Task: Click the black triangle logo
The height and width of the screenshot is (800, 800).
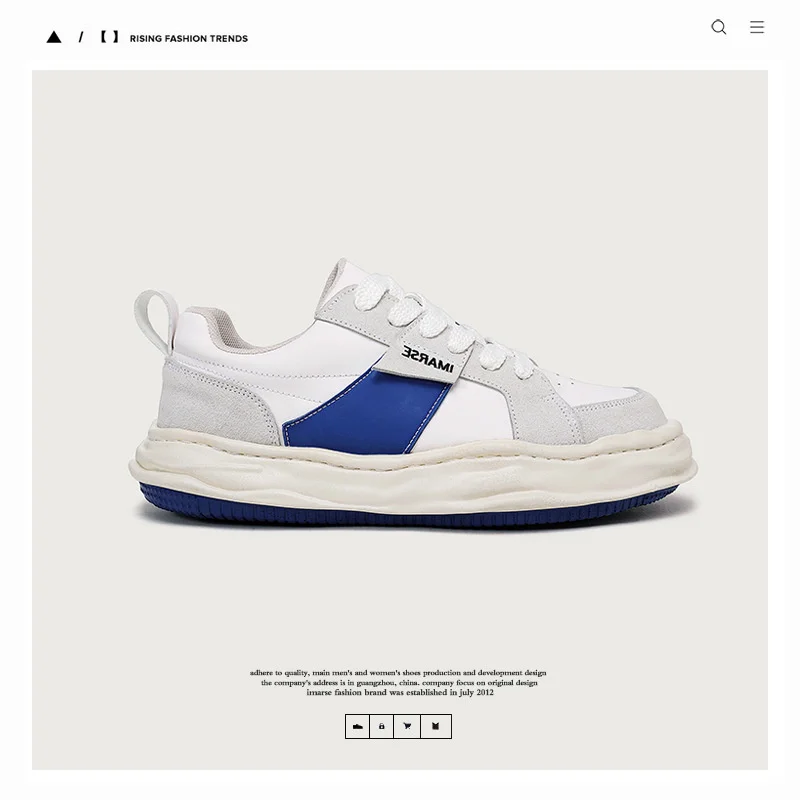Action: tap(54, 37)
